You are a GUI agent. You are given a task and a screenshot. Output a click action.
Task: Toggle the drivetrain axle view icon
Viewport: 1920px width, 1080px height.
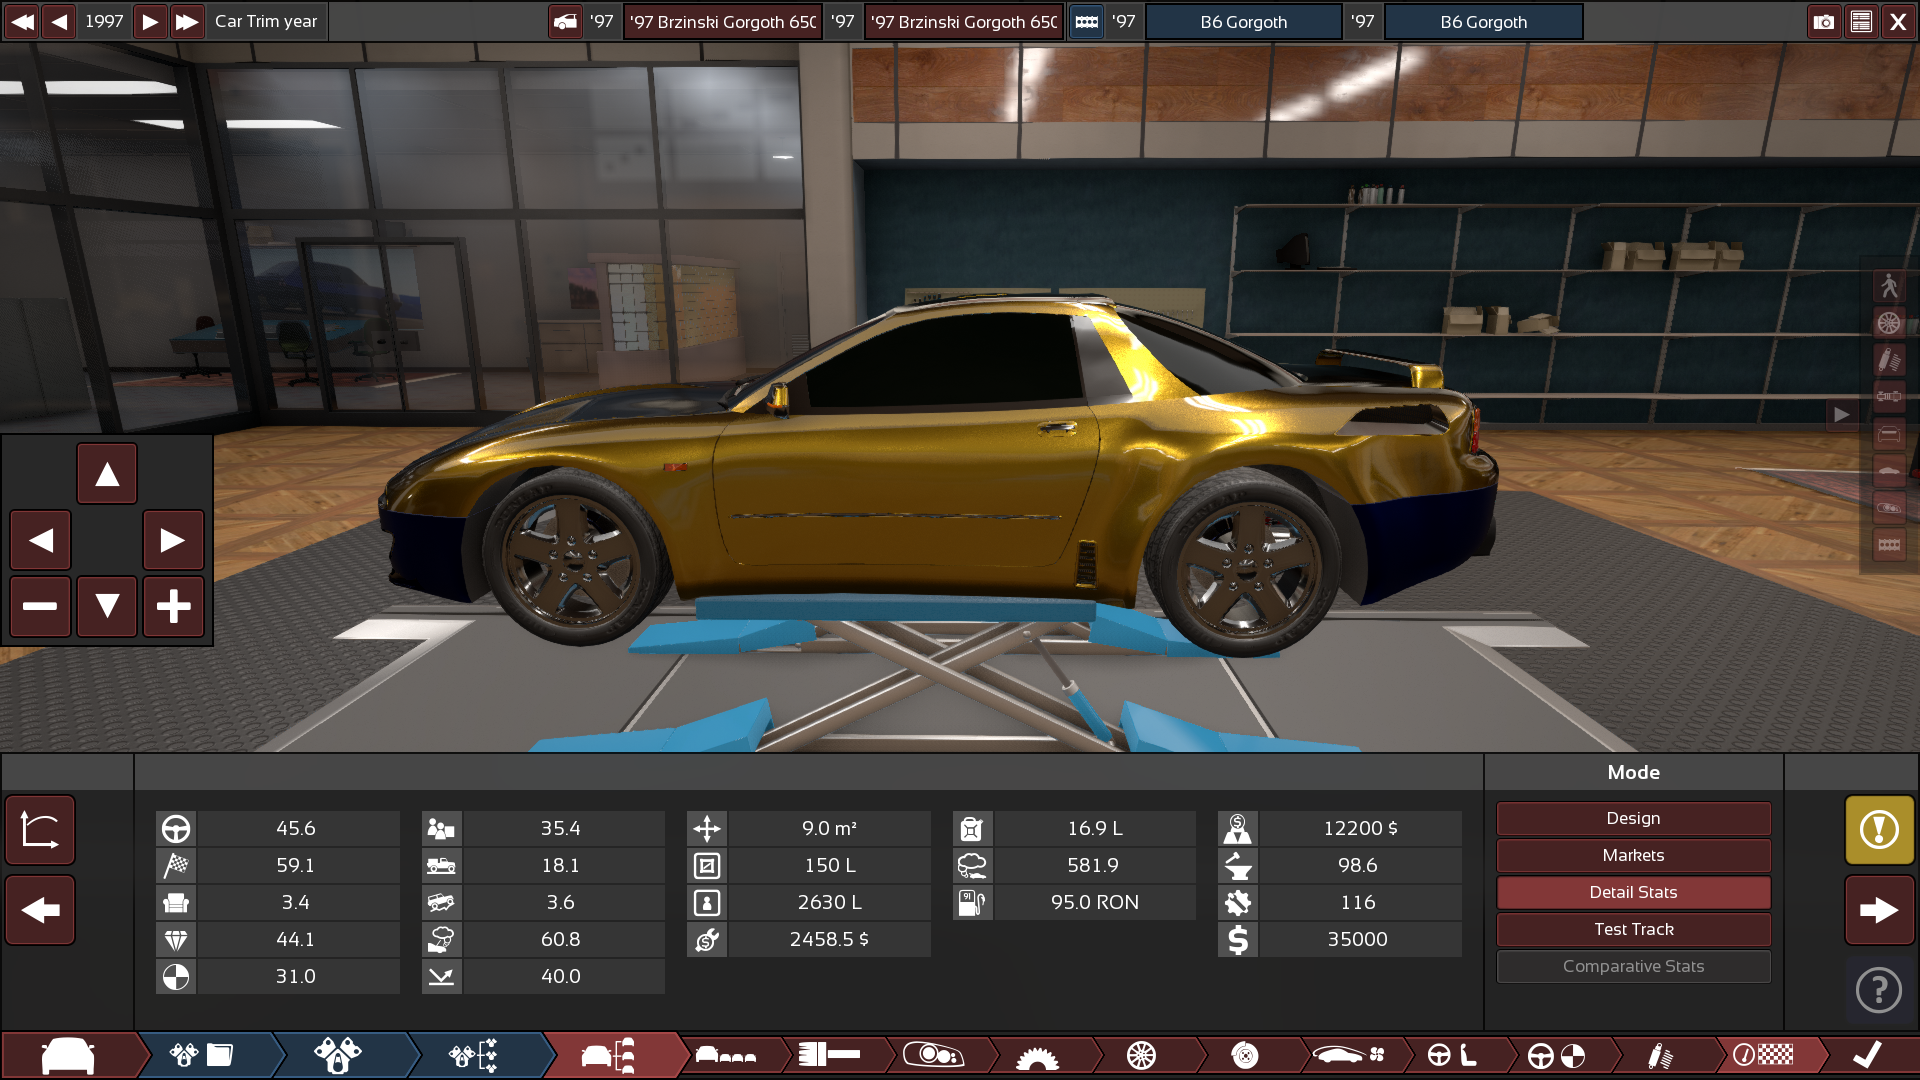[1889, 397]
